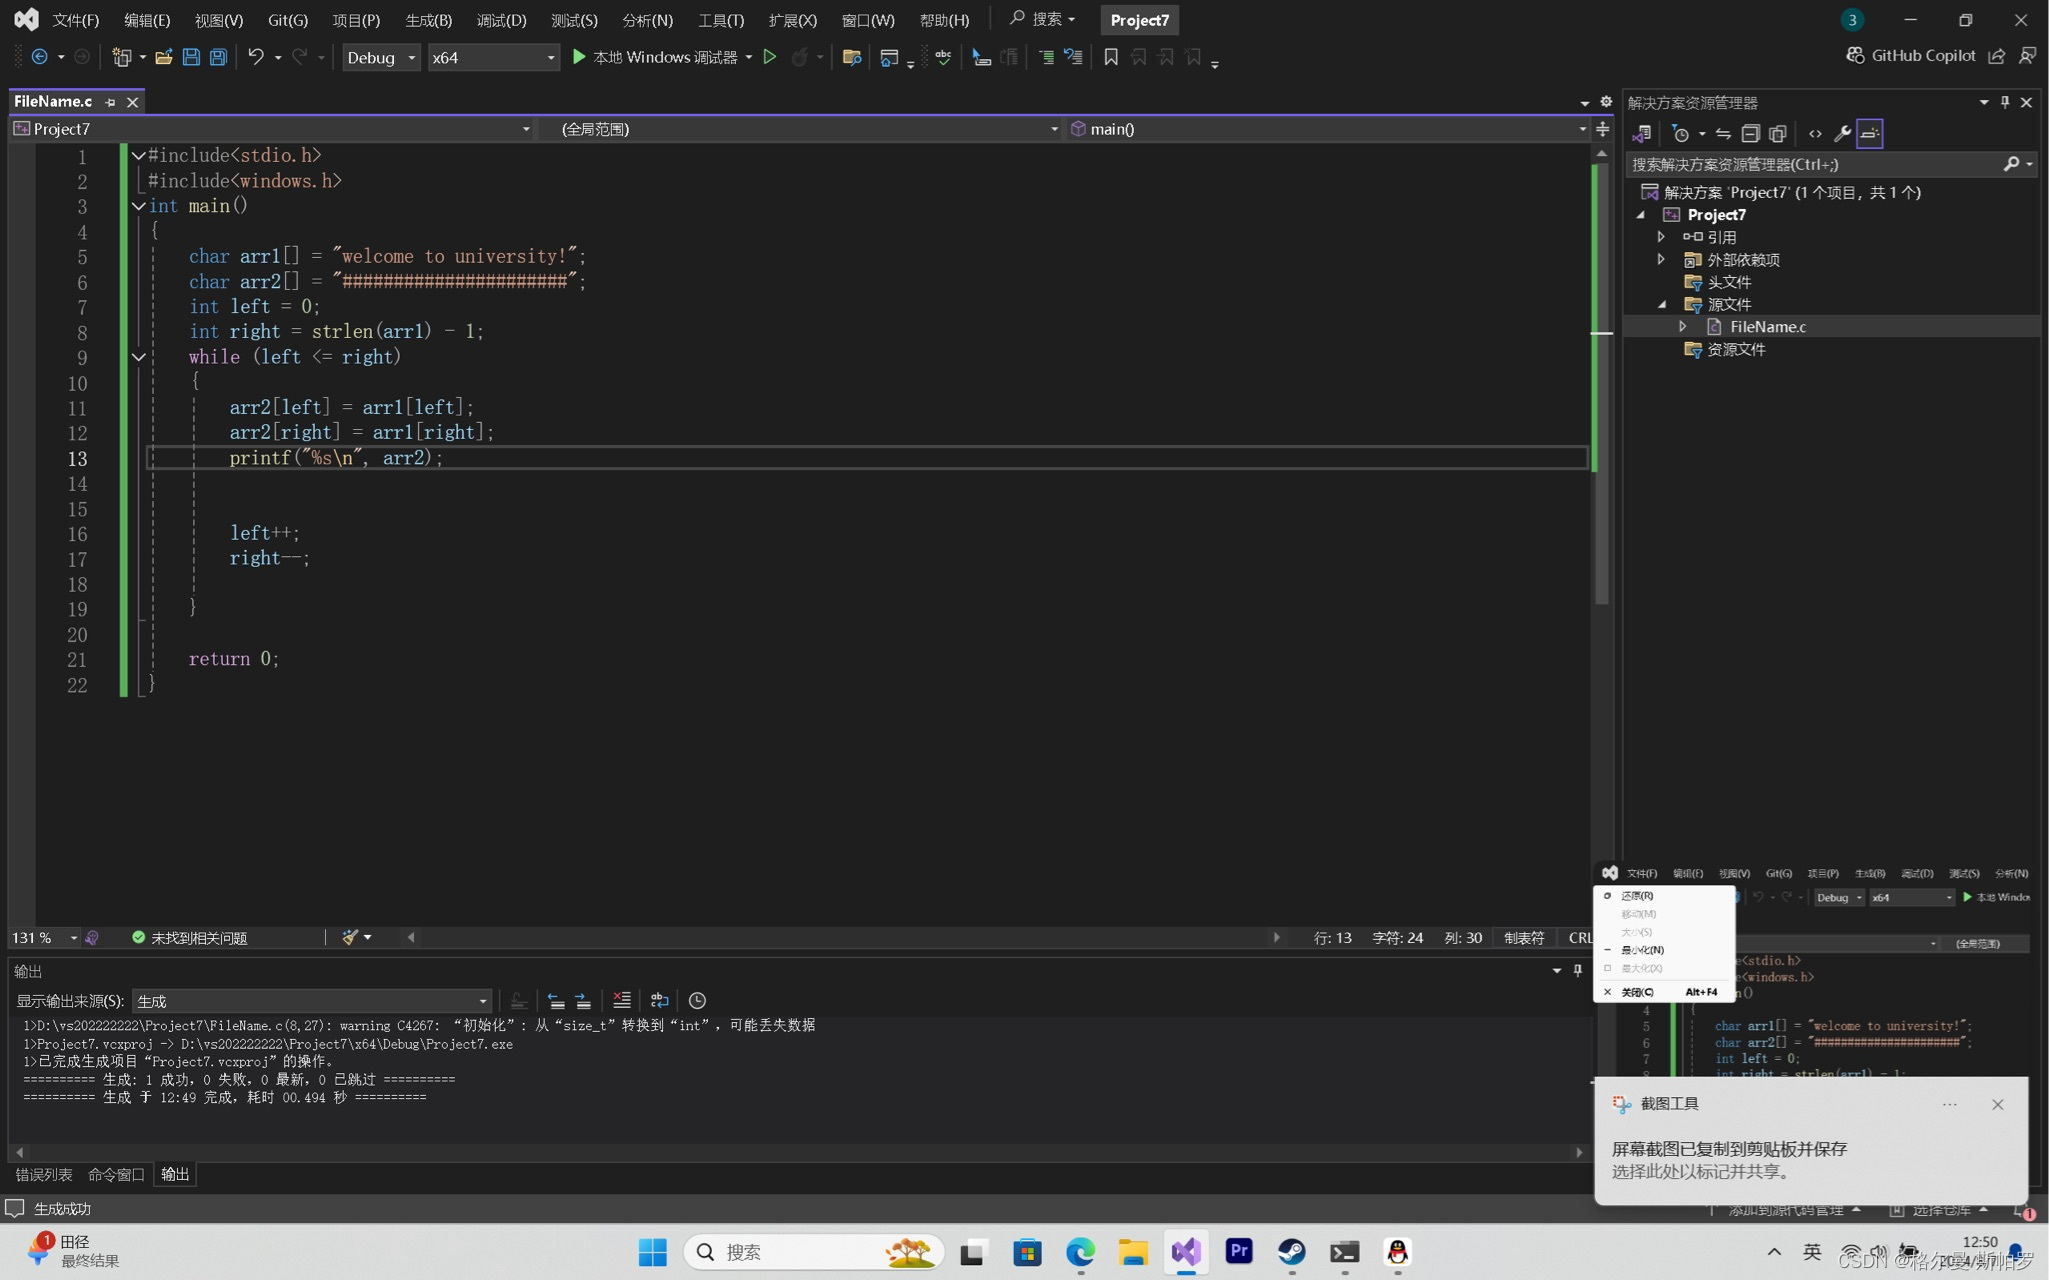Open output source dropdown showing 生成
2049x1280 pixels.
click(x=312, y=1001)
